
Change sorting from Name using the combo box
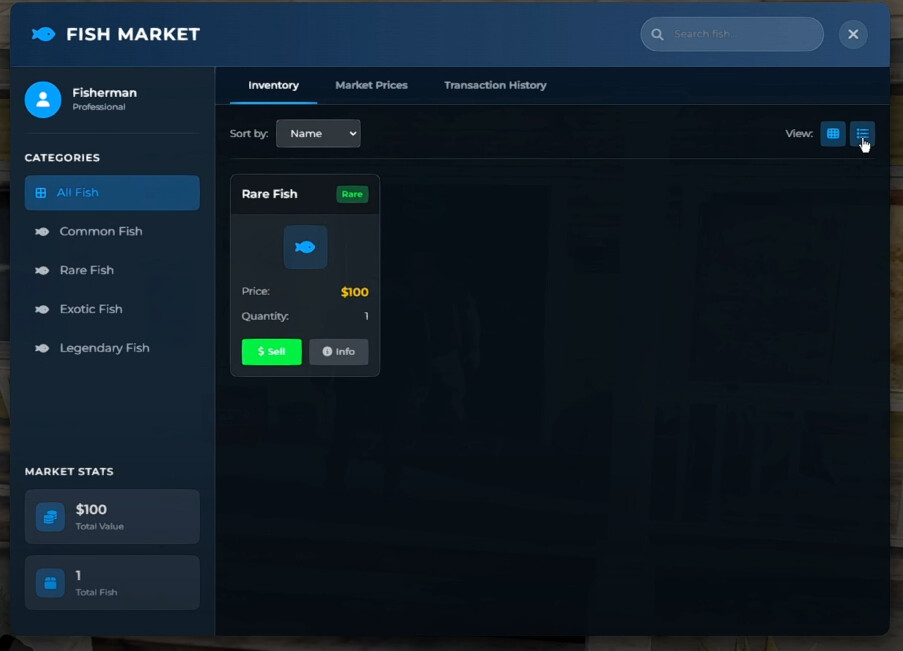pyautogui.click(x=318, y=133)
